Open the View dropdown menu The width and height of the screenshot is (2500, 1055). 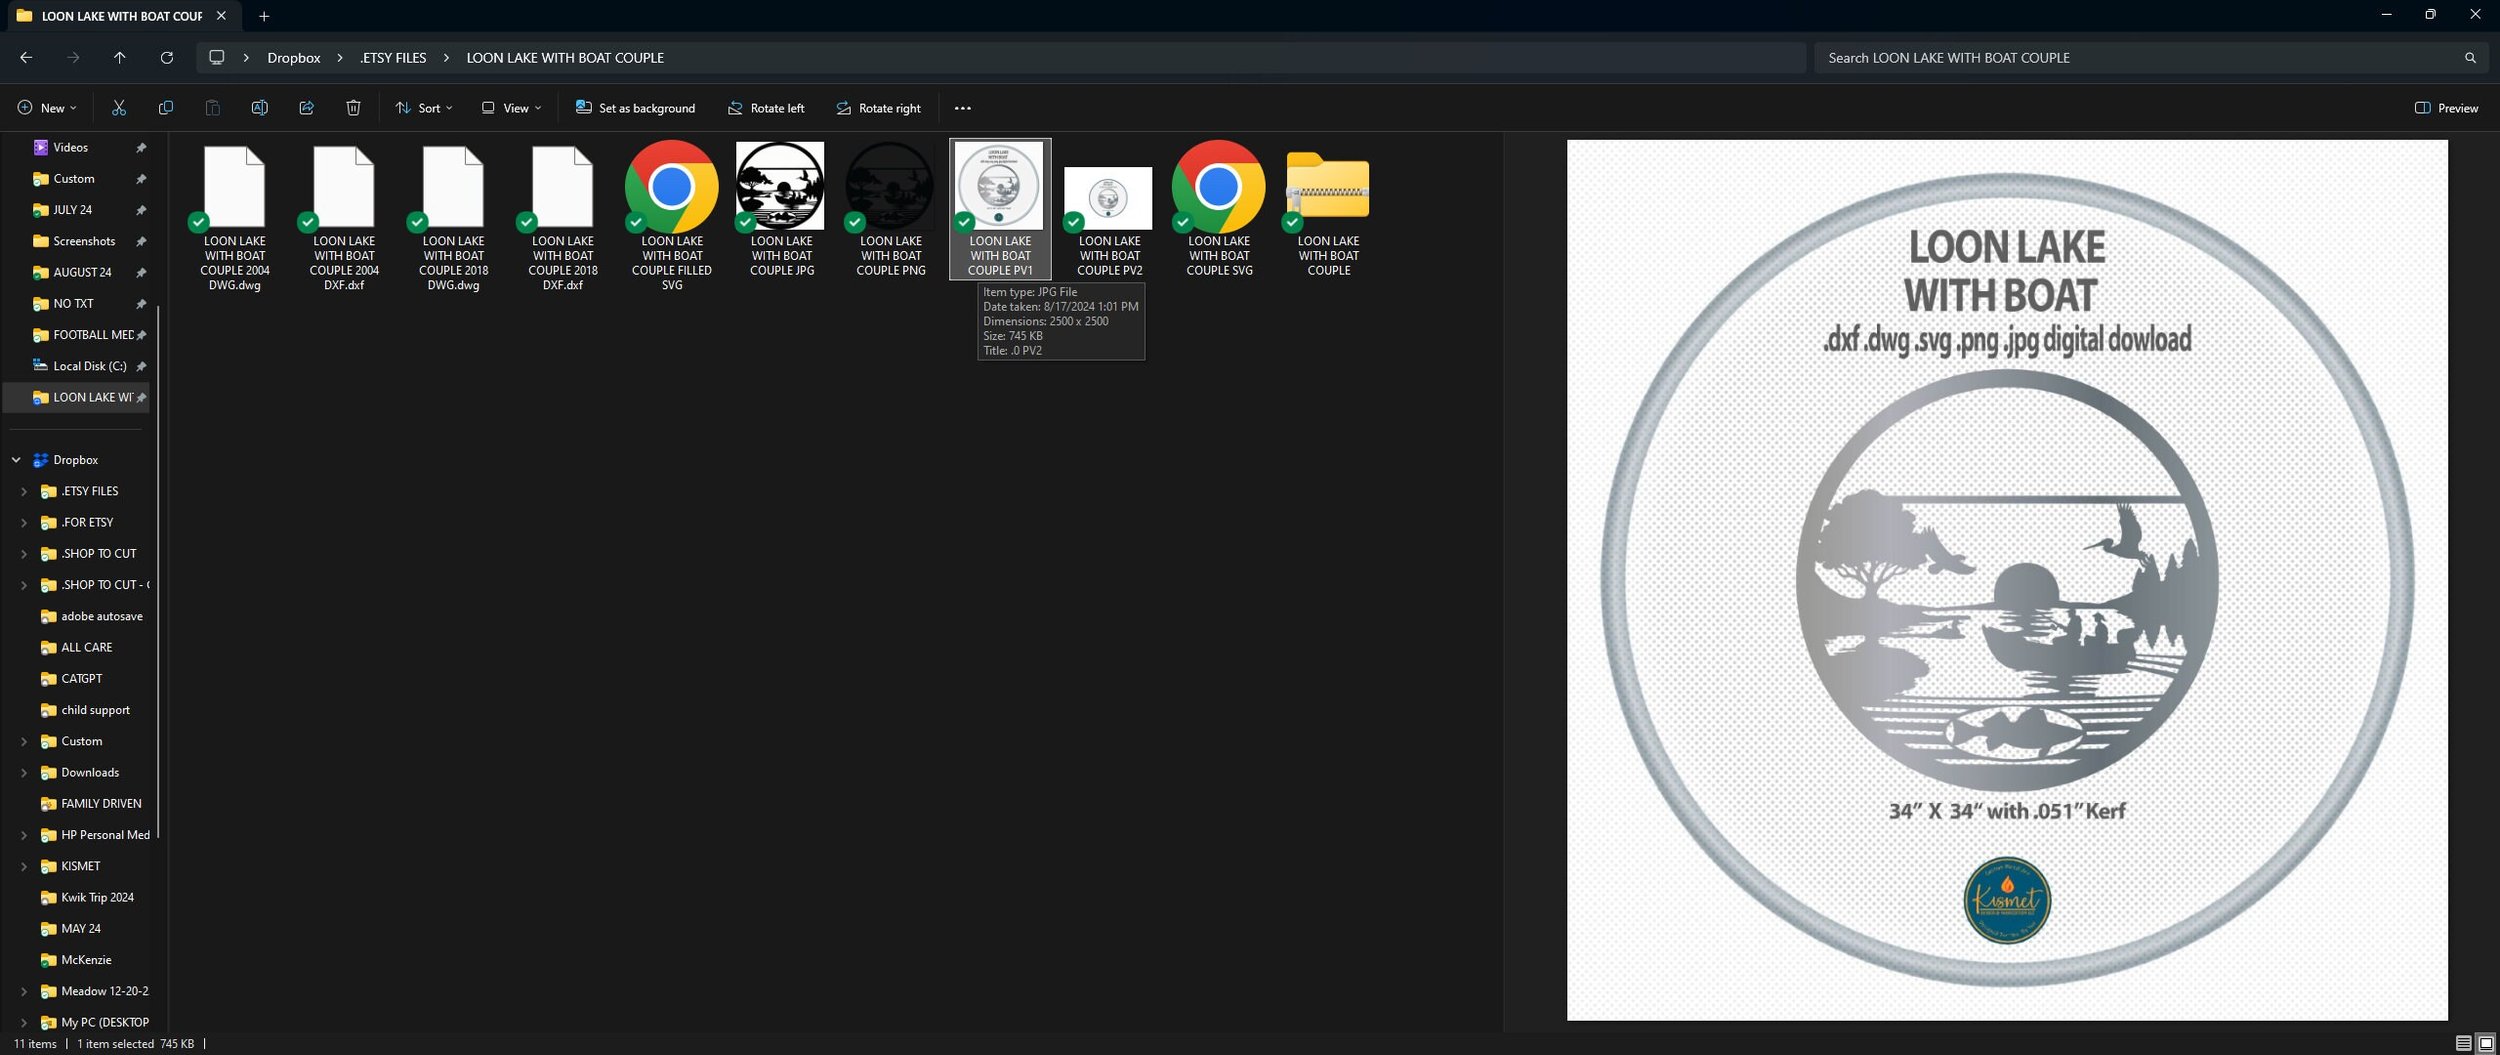tap(511, 108)
